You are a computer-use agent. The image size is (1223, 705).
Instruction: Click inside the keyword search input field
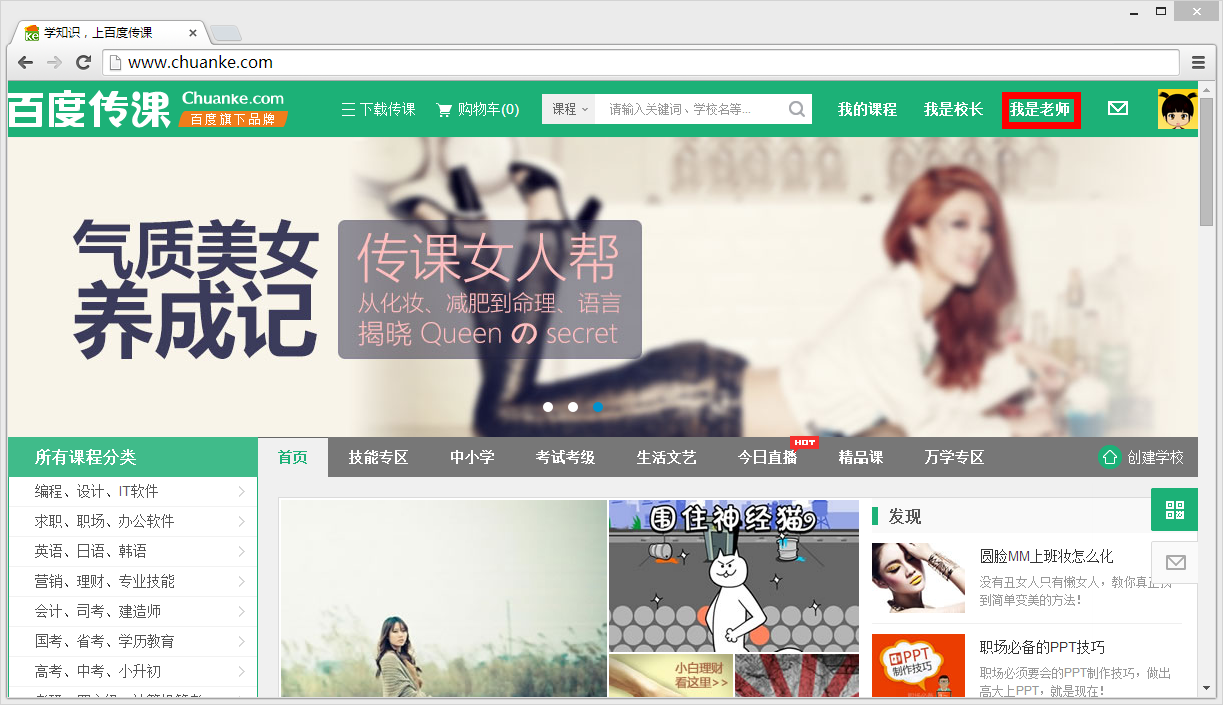coord(690,109)
